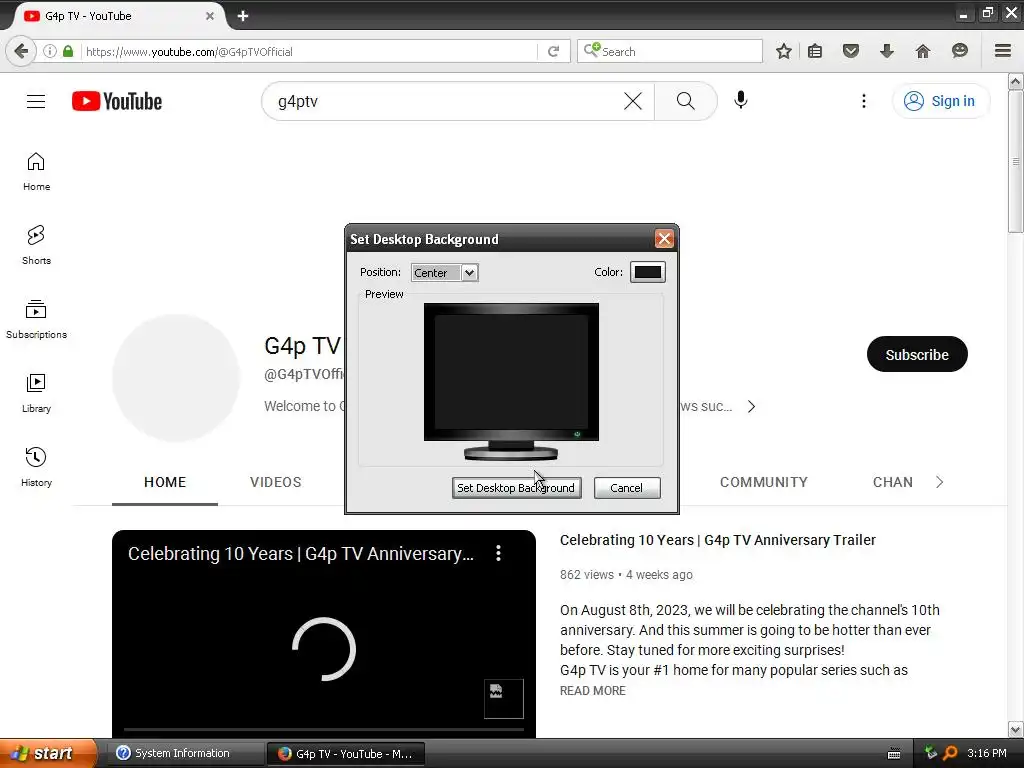Click the 3:16 PM taskbar clock
This screenshot has height=768, width=1024.
987,753
